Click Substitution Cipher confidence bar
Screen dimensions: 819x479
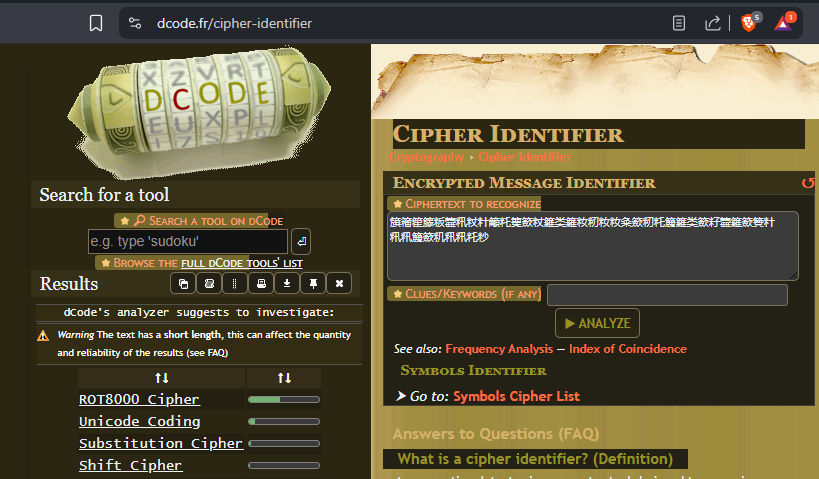pos(284,443)
